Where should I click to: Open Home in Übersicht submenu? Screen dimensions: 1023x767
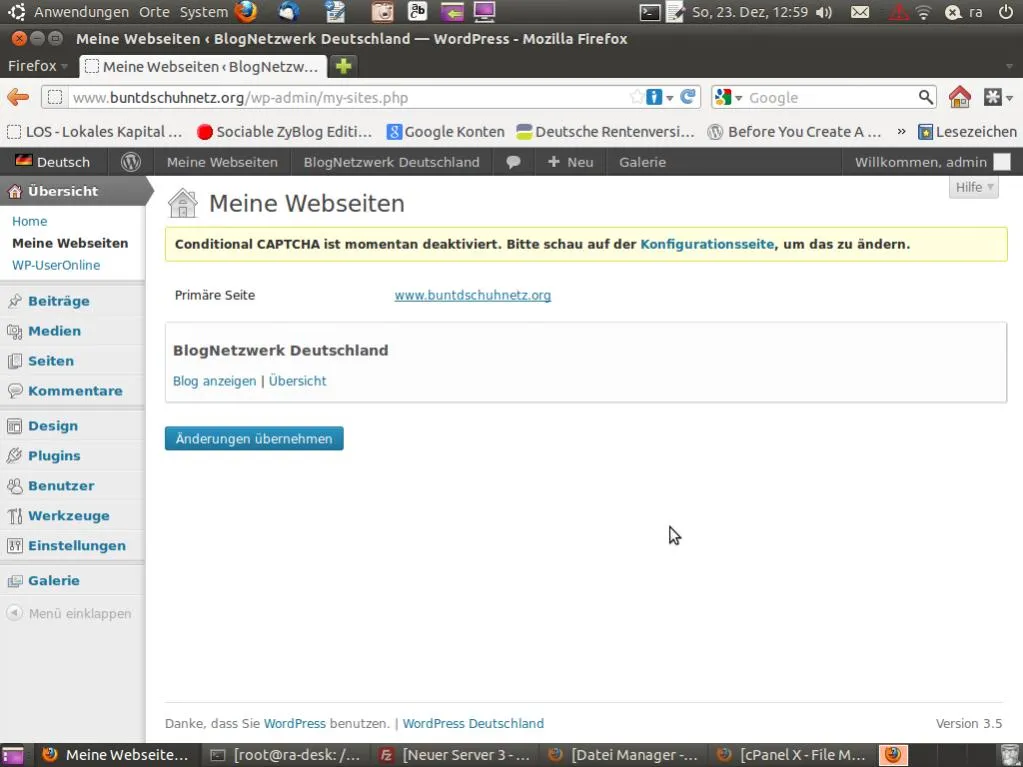[29, 221]
